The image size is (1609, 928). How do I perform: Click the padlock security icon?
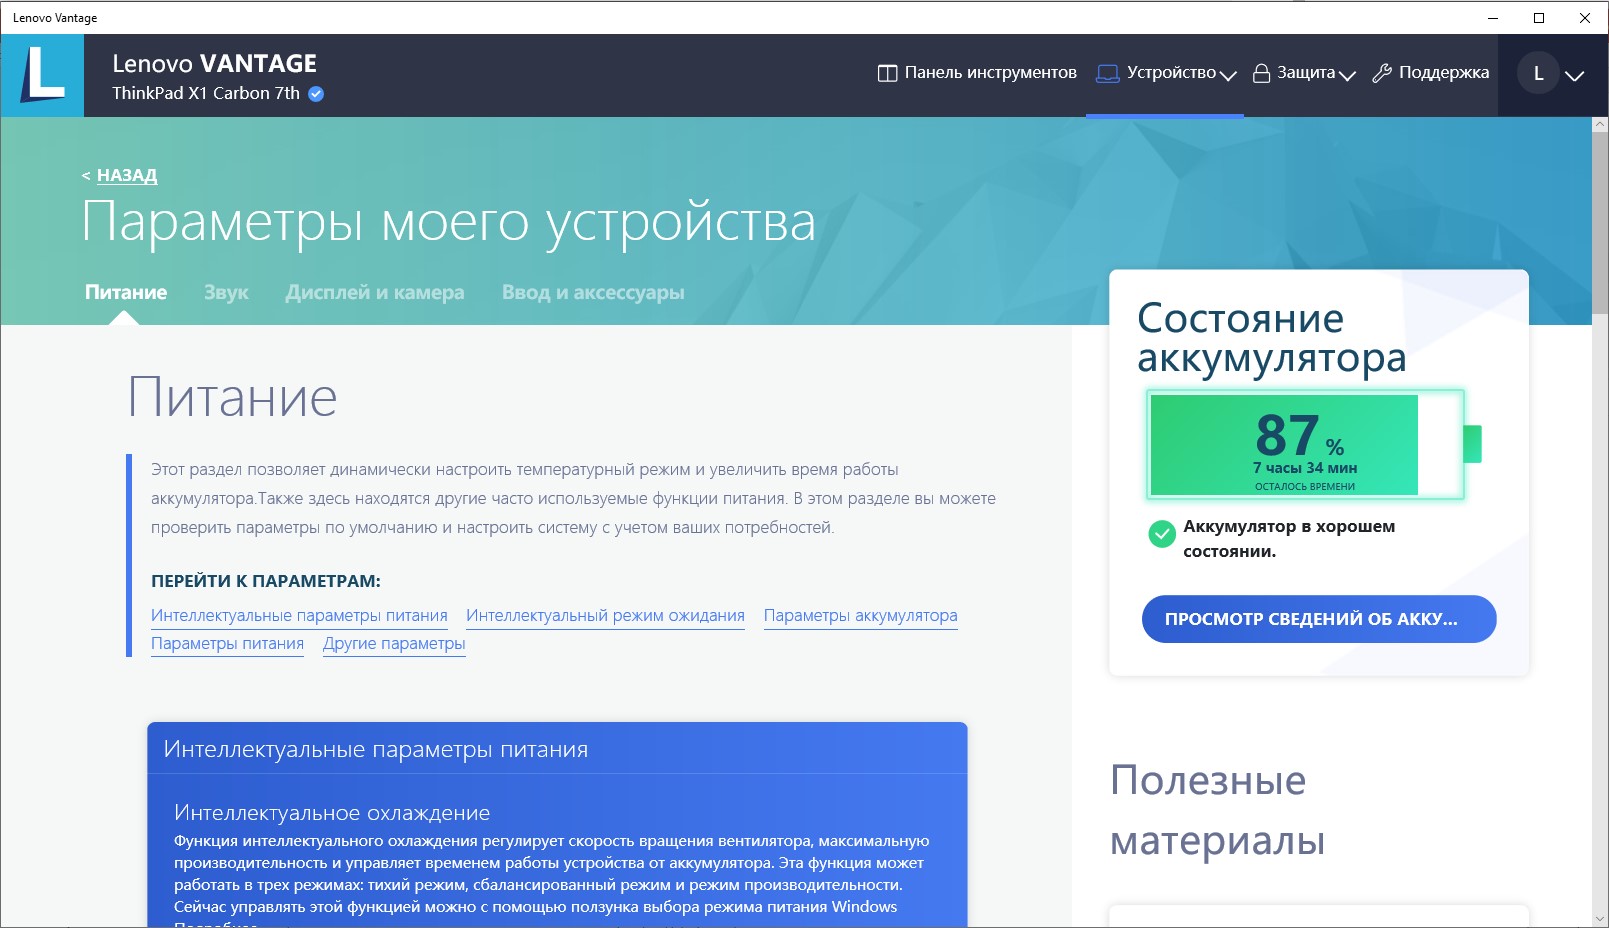(x=1261, y=73)
